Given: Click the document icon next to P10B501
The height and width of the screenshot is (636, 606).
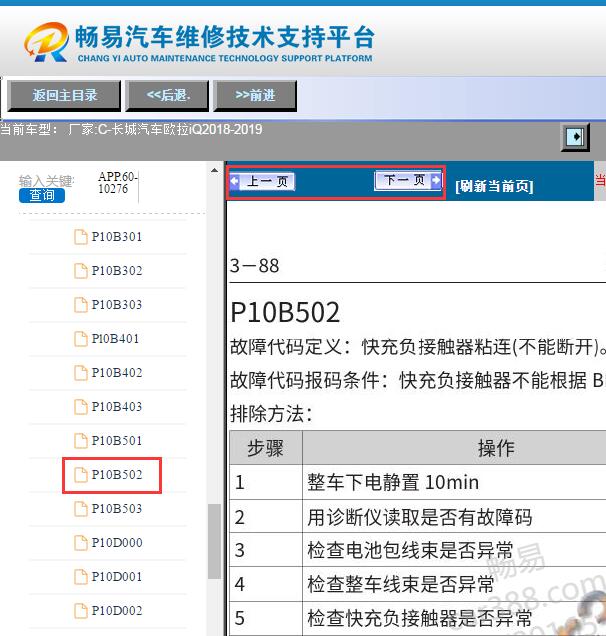Looking at the screenshot, I should pyautogui.click(x=81, y=441).
